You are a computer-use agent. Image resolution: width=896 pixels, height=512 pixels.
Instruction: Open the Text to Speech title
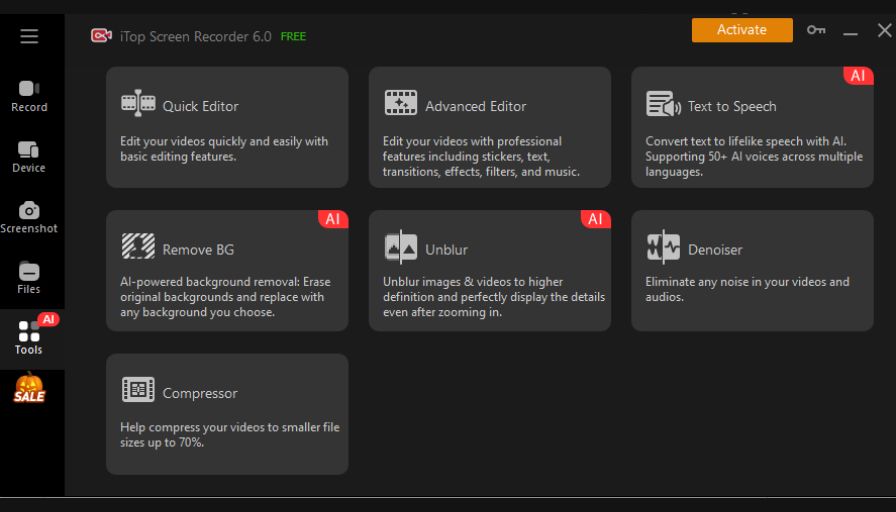point(732,106)
